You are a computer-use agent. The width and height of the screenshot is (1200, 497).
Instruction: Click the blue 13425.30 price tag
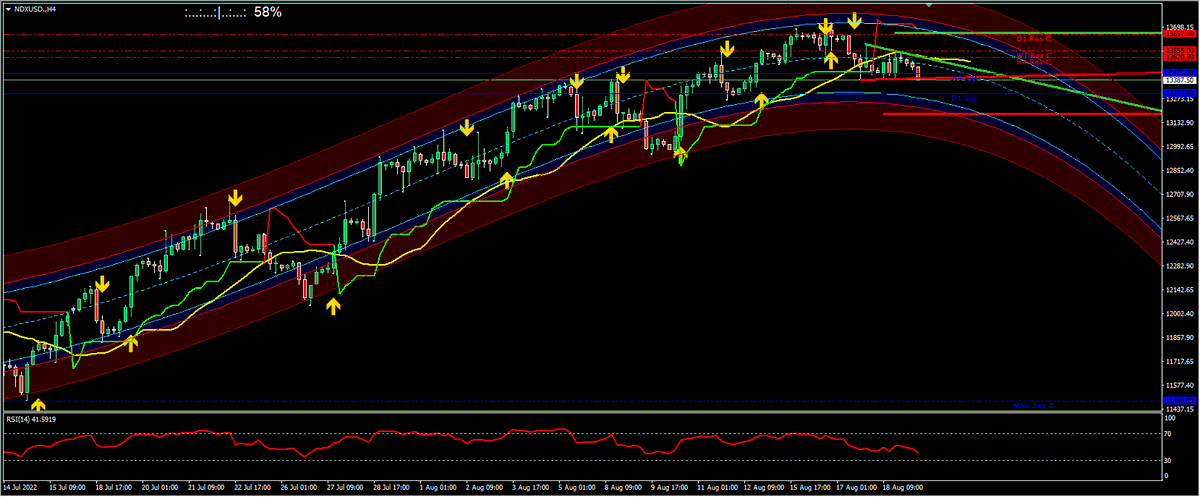(1180, 73)
